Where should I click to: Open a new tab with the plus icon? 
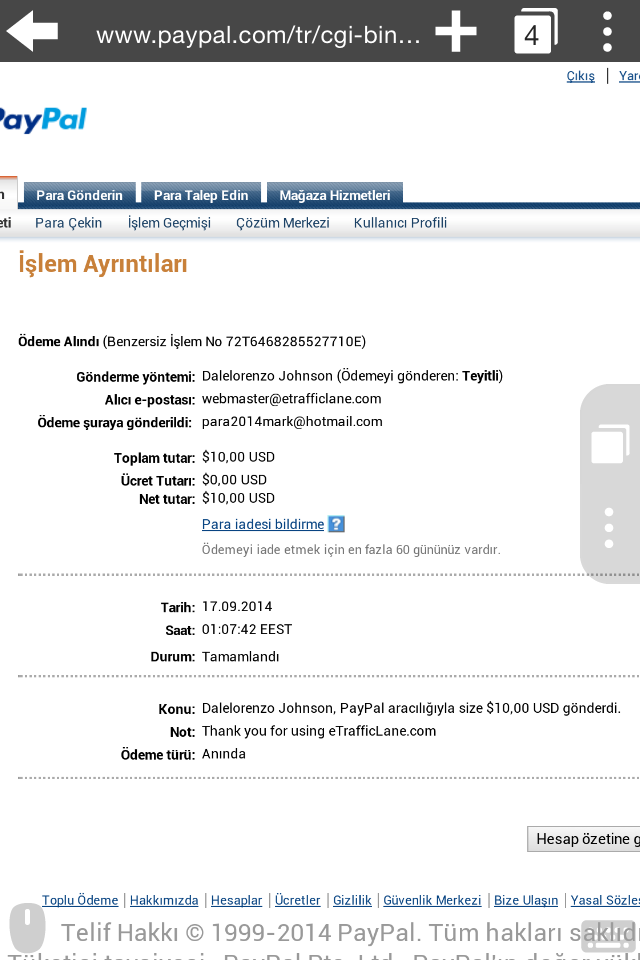click(x=456, y=31)
